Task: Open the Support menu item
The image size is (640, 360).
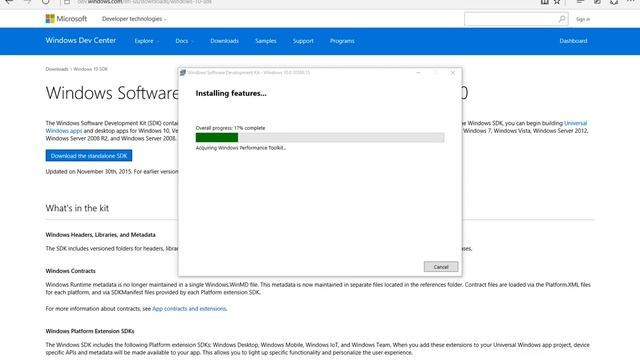Action: [303, 41]
